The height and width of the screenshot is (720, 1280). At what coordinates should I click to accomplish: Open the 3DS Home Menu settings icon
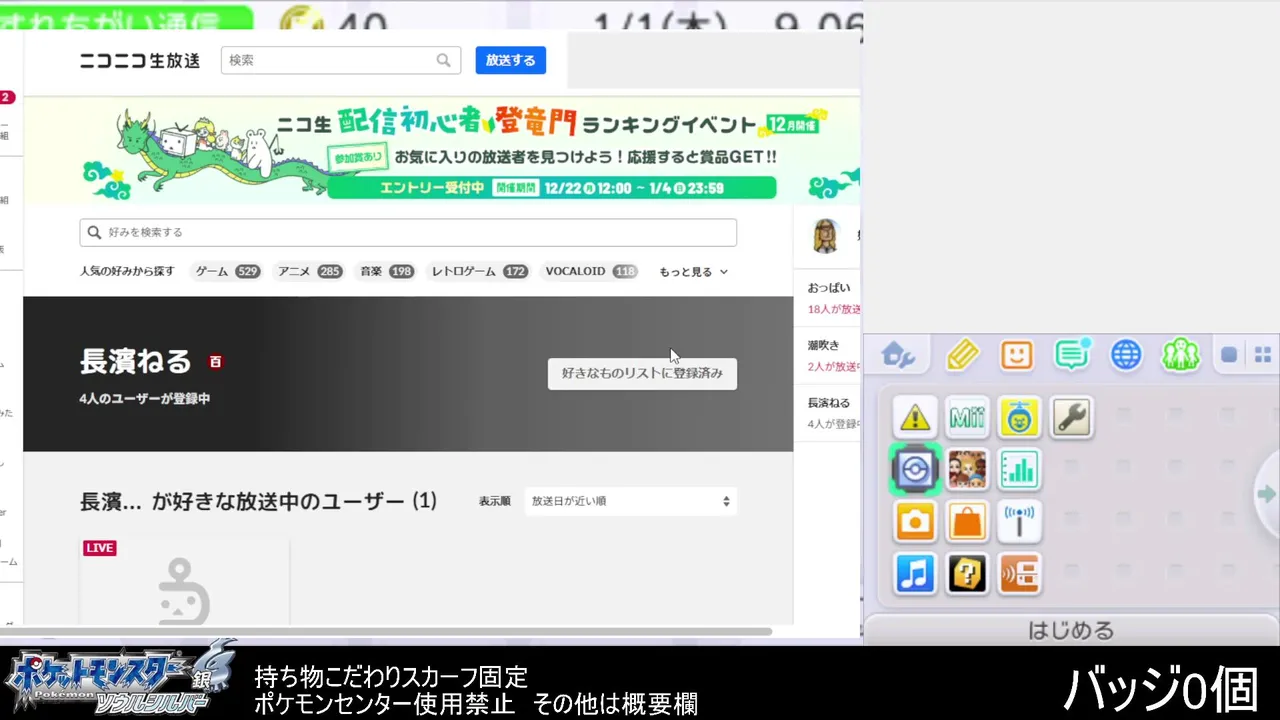pos(898,355)
